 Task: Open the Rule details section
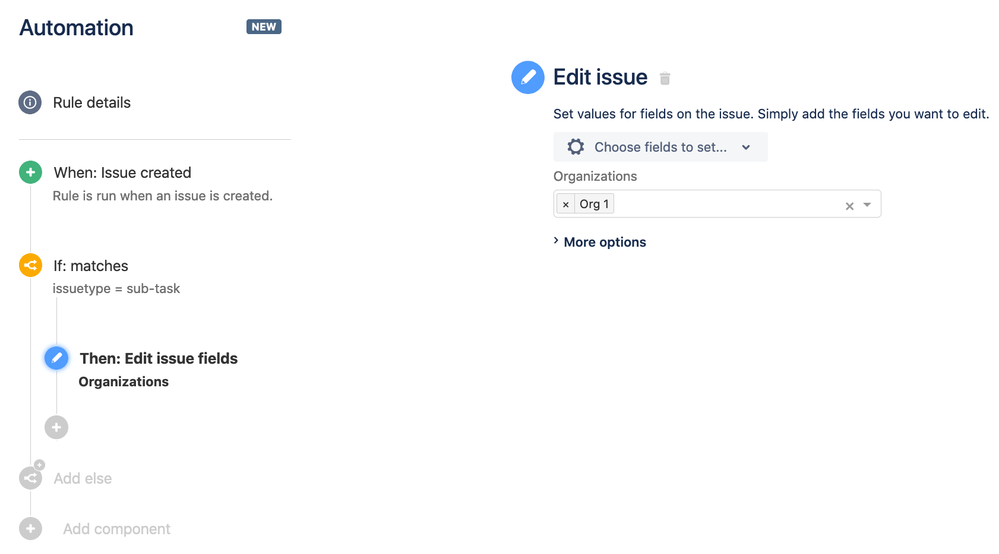(x=92, y=103)
